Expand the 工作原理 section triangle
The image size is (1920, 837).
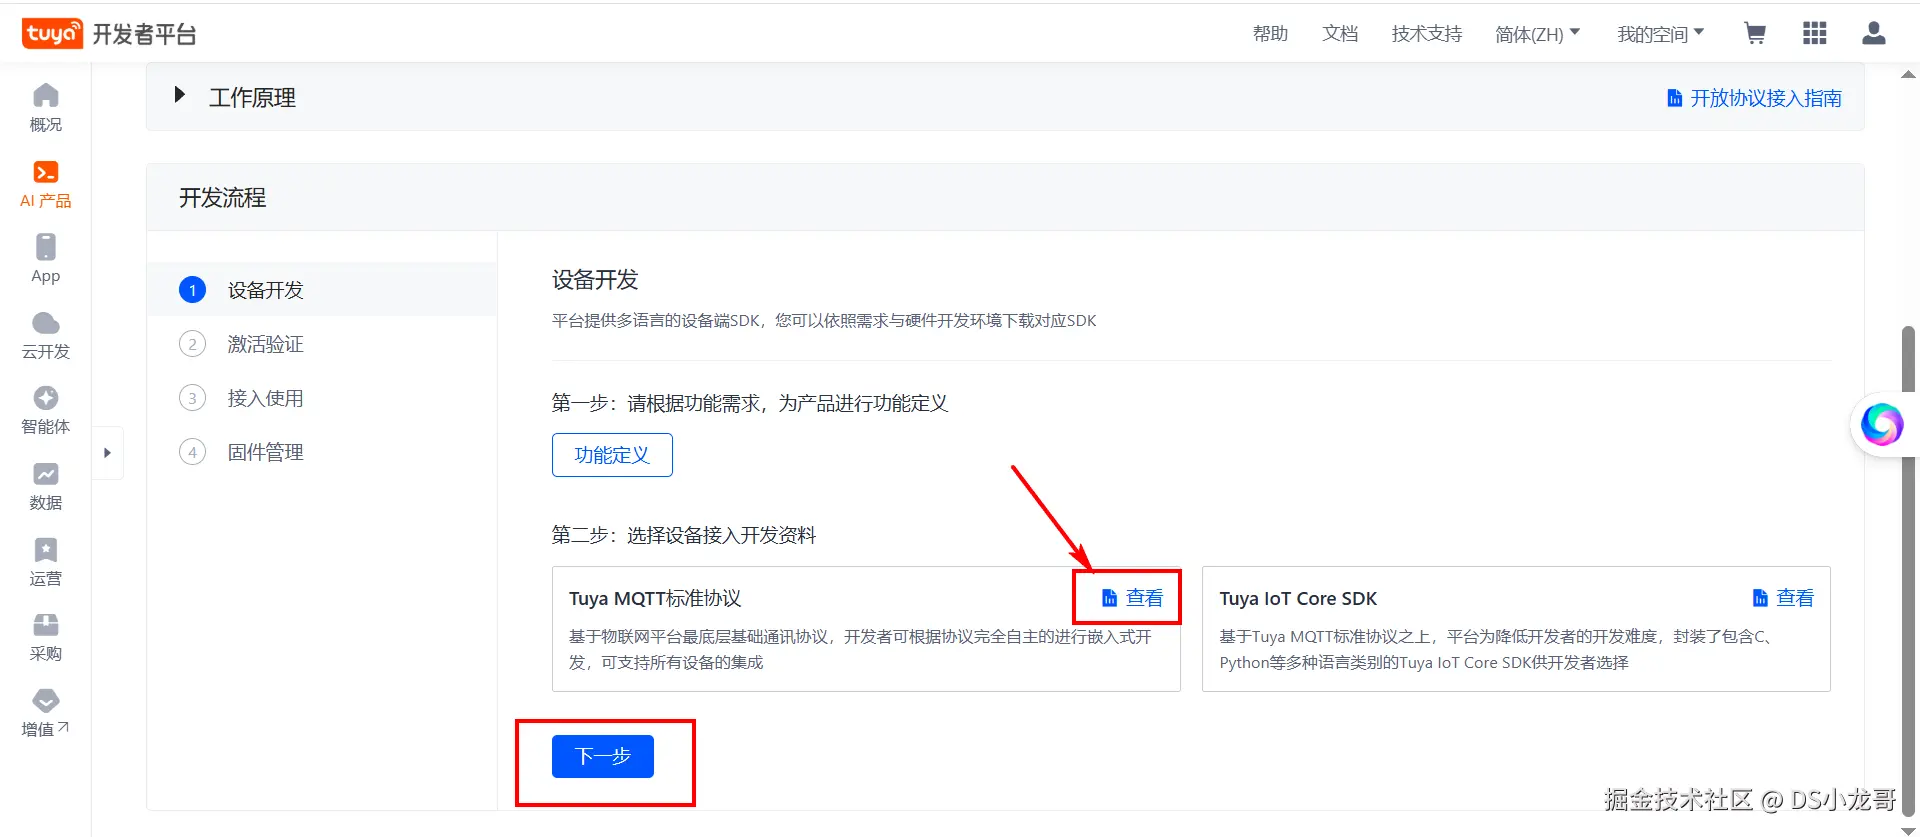click(179, 95)
